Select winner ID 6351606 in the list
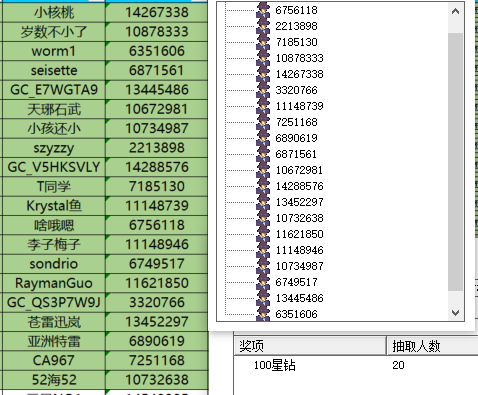 pyautogui.click(x=296, y=314)
